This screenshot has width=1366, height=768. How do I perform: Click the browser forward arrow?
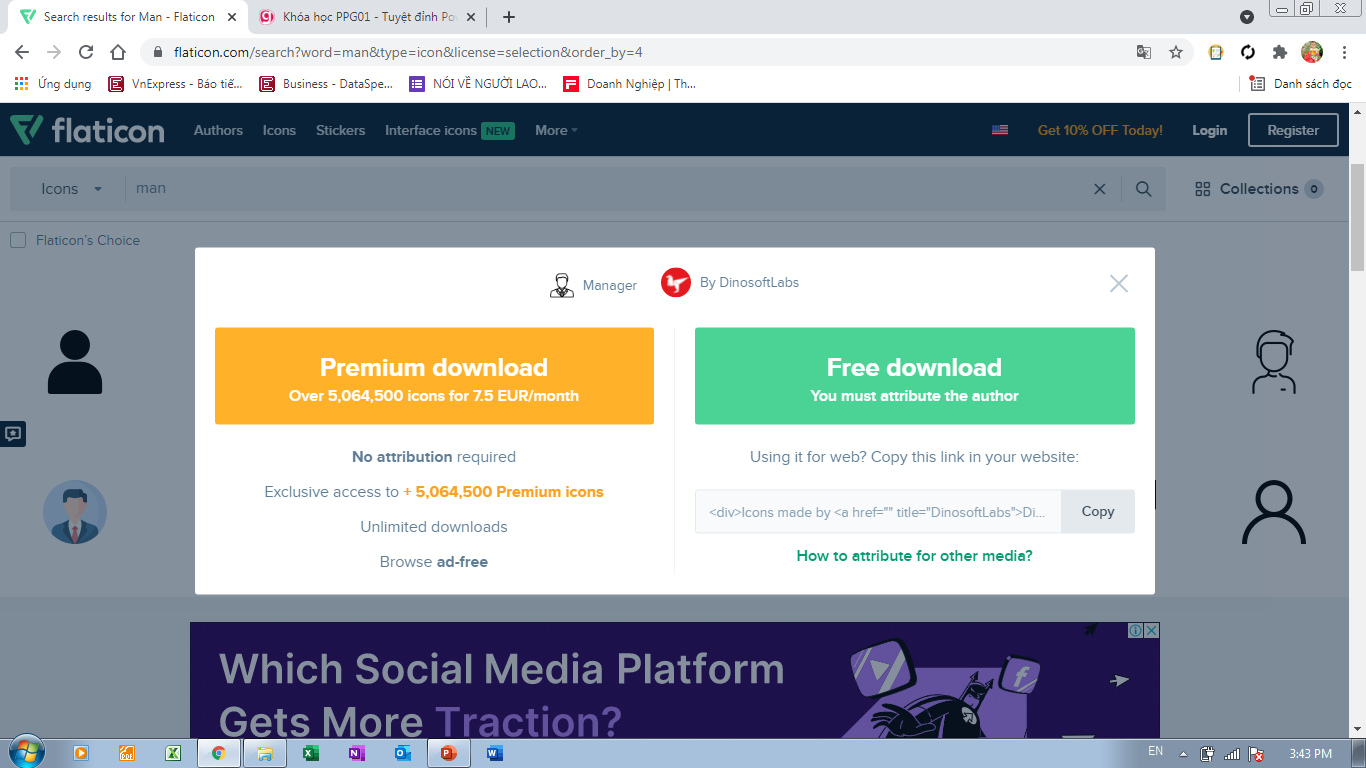pos(54,52)
